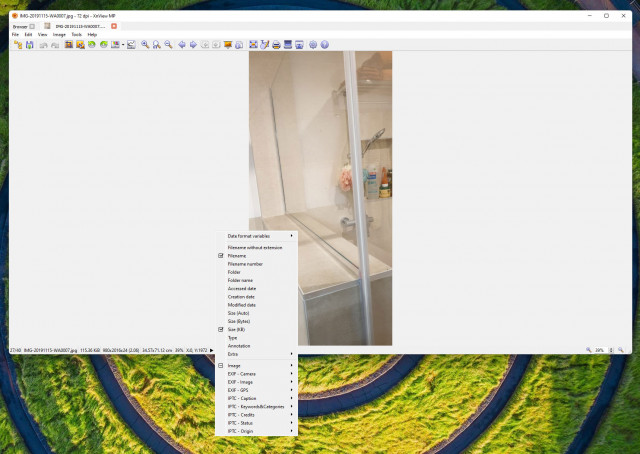Screen dimensions: 640x454
Task: Close the IMG-20191115 image tab
Action: coord(114,26)
